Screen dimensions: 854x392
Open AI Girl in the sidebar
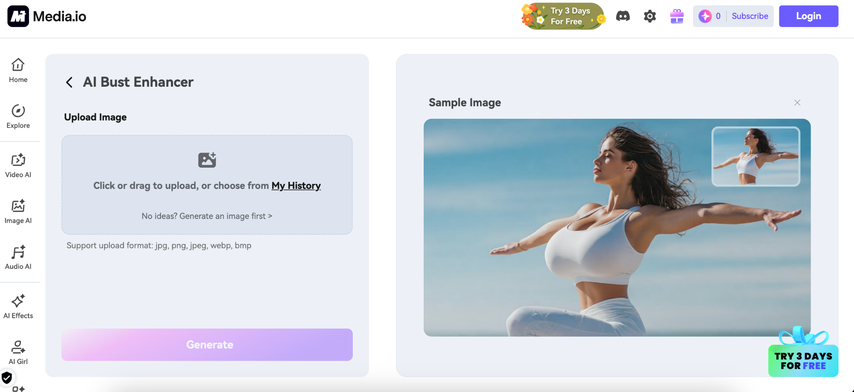pos(18,352)
